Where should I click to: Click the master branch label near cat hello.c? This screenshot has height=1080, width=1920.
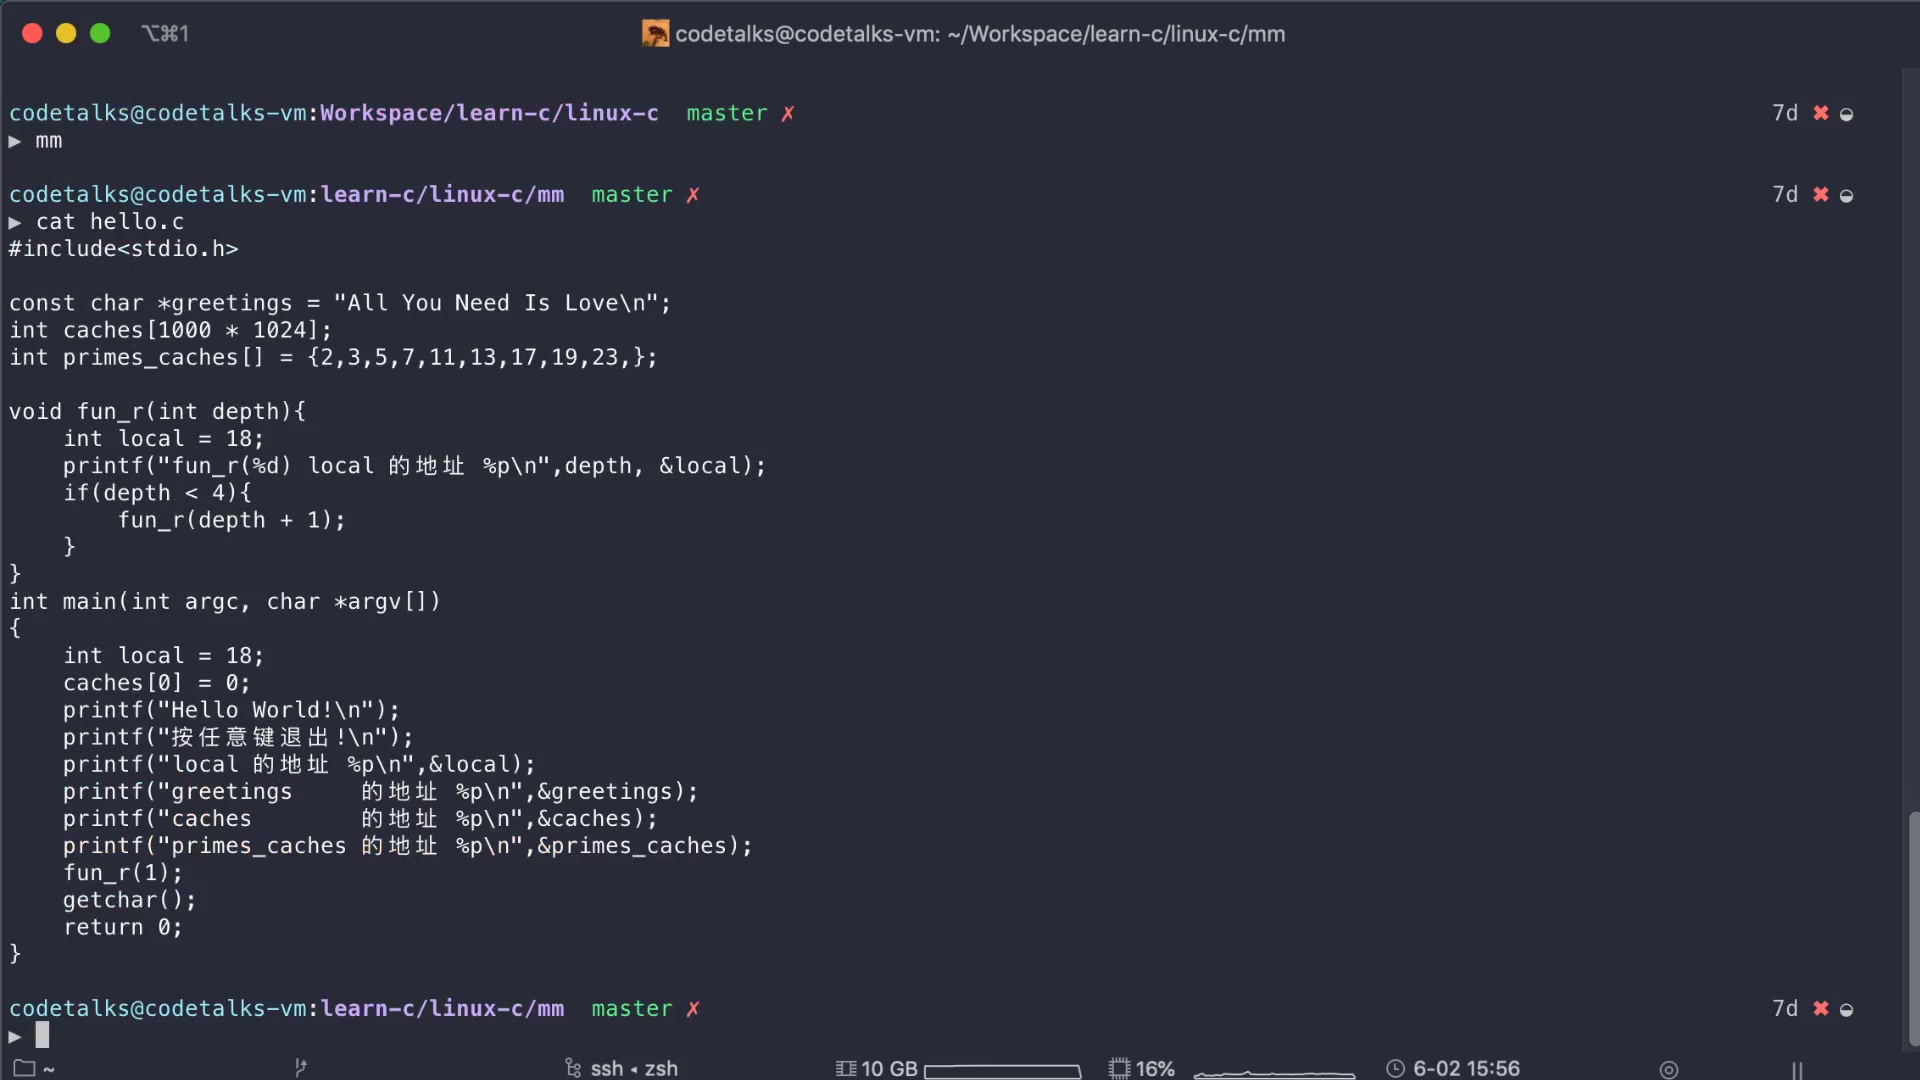(x=631, y=194)
